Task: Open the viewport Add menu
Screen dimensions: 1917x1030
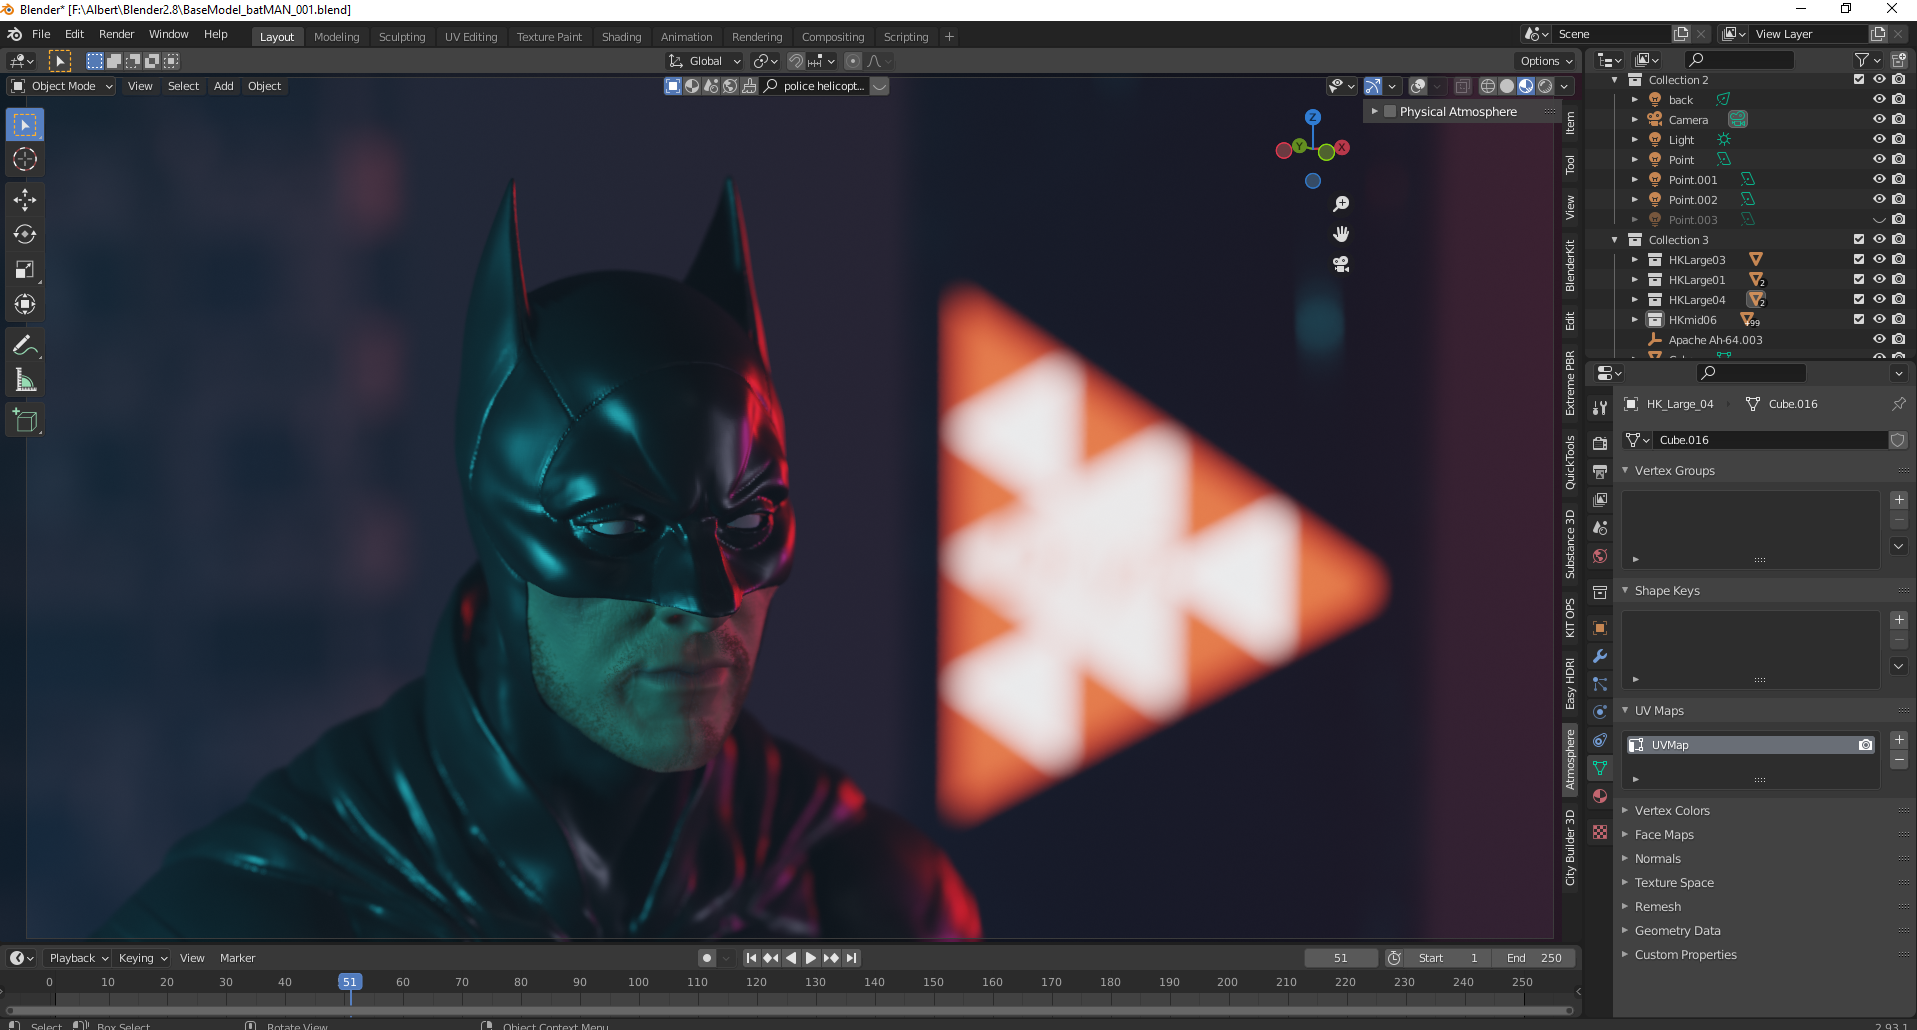Action: pos(223,86)
